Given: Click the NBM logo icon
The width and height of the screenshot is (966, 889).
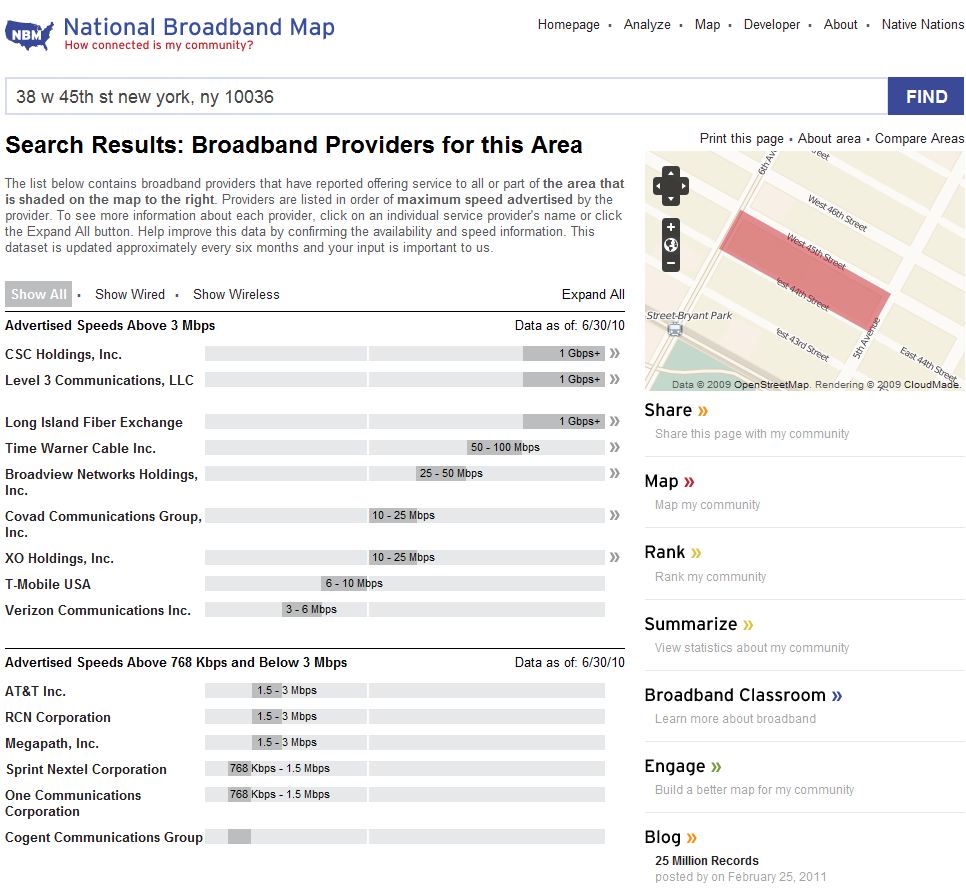Looking at the screenshot, I should click(27, 30).
